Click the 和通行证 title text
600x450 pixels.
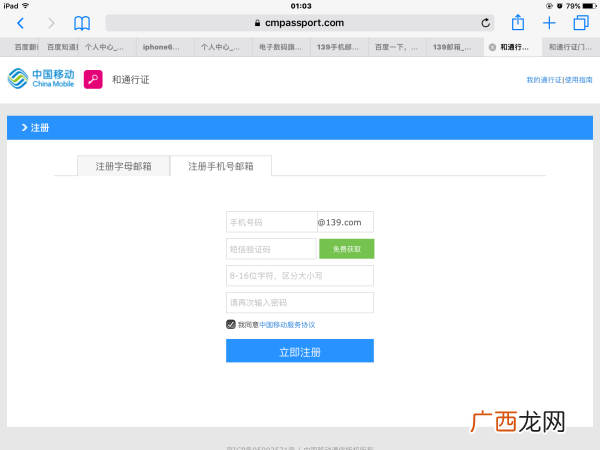pos(130,80)
